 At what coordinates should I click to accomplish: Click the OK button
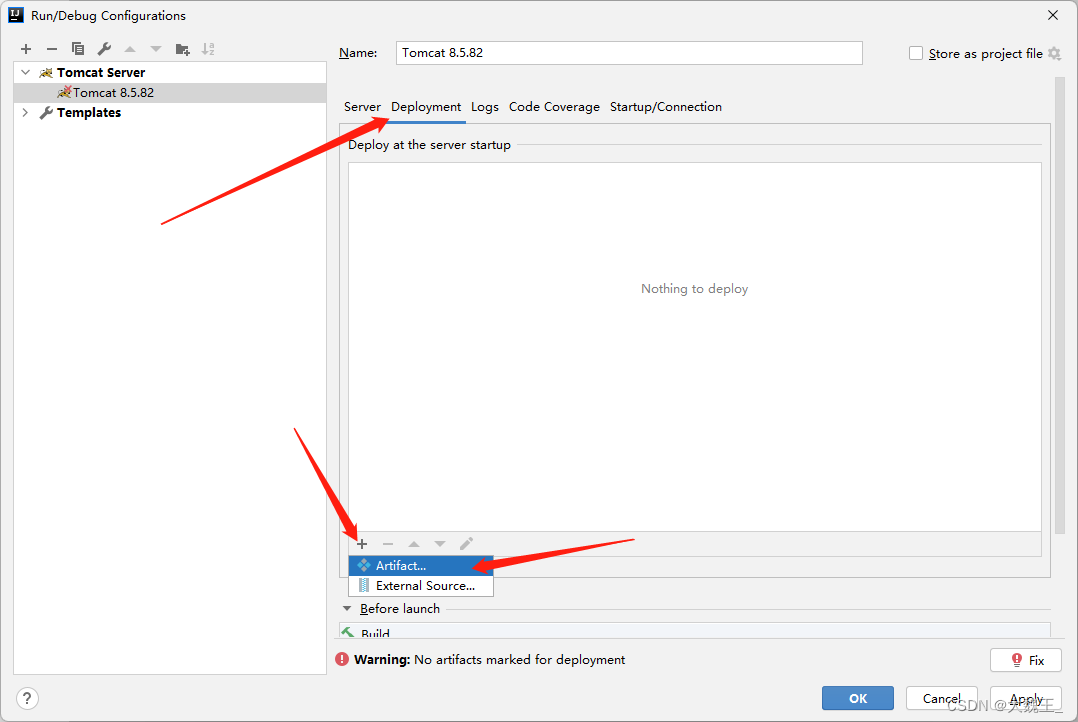pyautogui.click(x=858, y=698)
